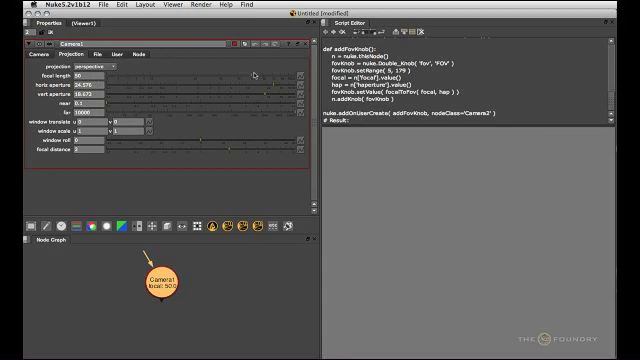The image size is (640, 360).
Task: Toggle lock icon in Properties bin header
Action: (x=41, y=32)
